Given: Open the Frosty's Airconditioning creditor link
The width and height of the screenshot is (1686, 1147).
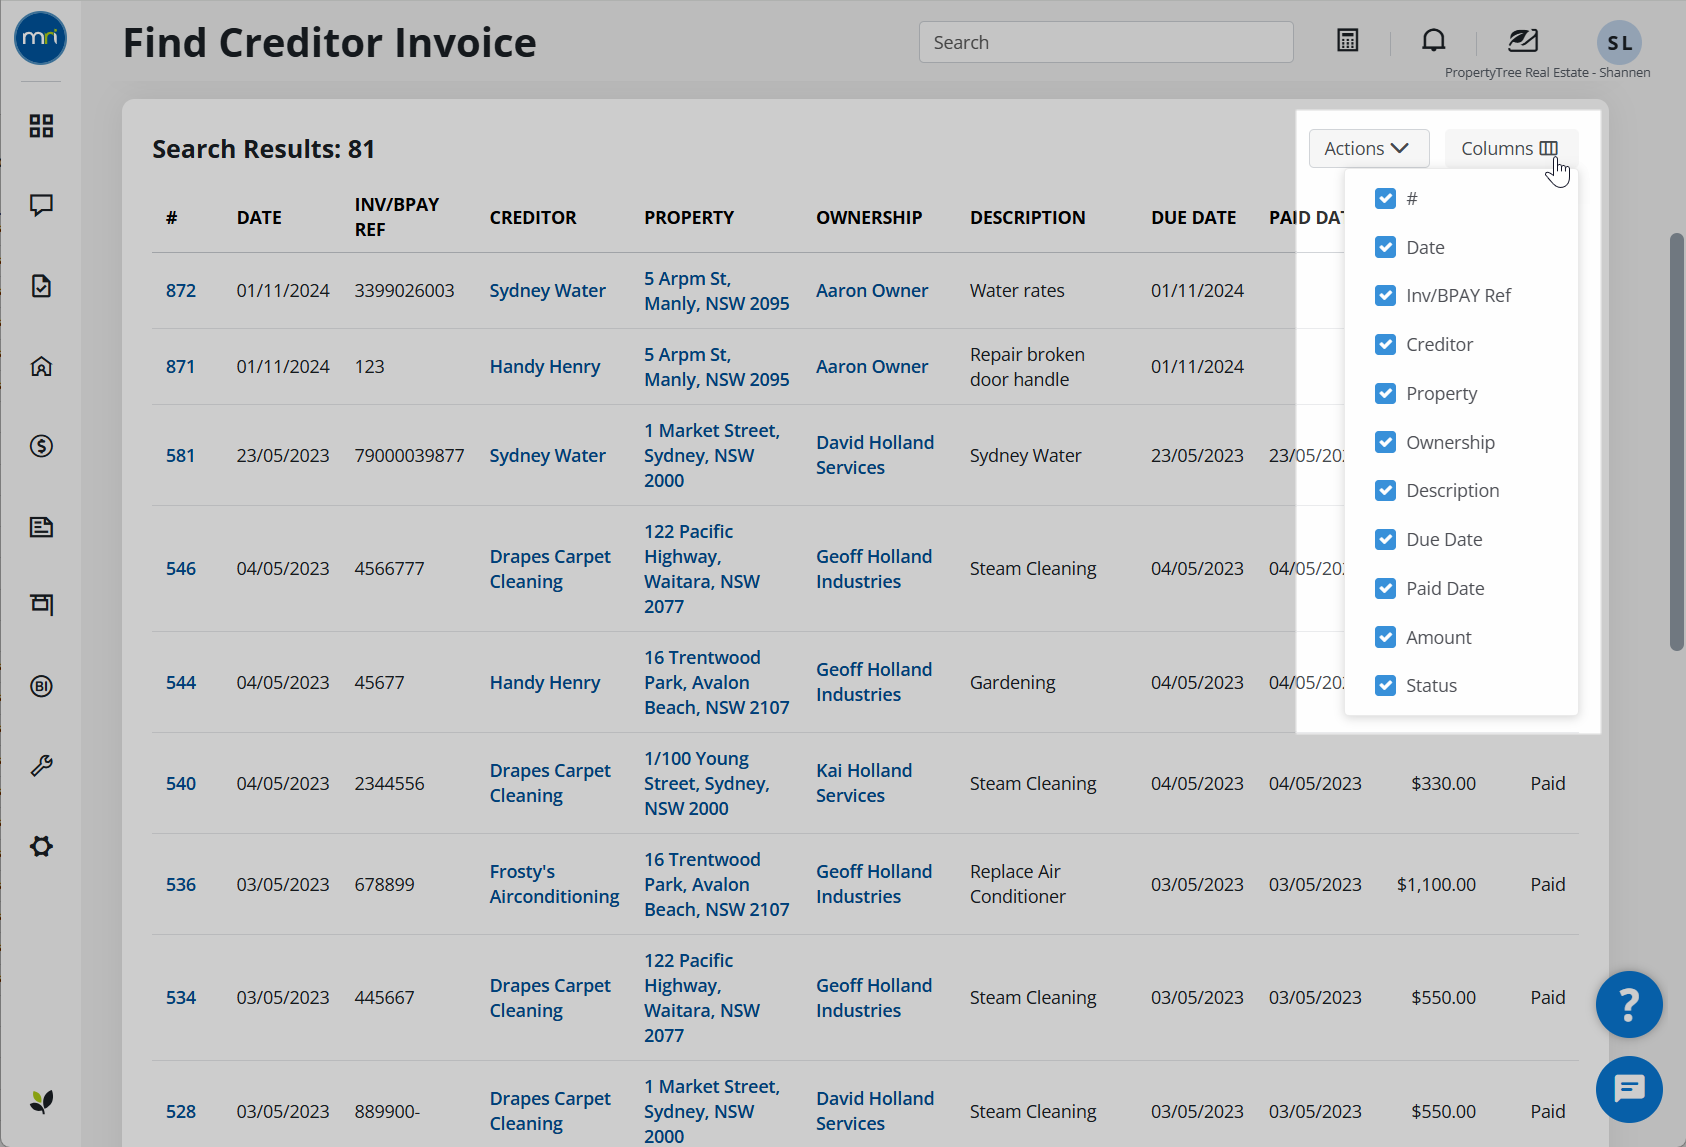Looking at the screenshot, I should [x=554, y=884].
